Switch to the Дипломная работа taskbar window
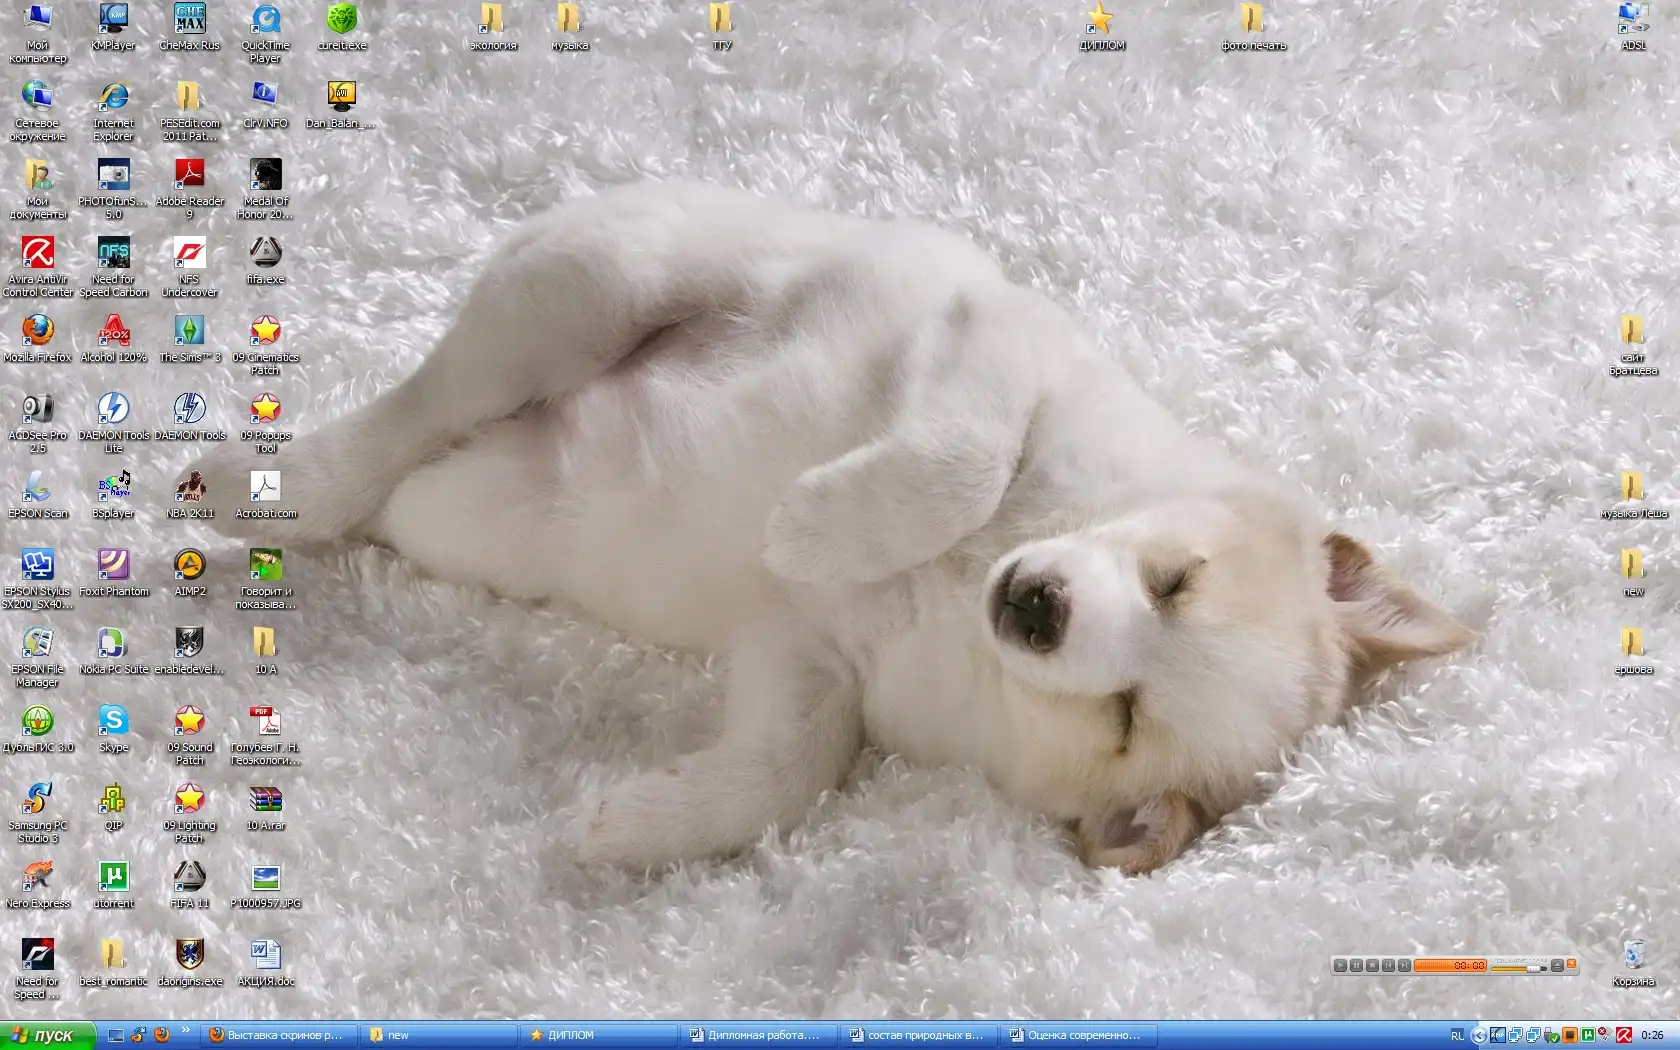This screenshot has width=1680, height=1050. (755, 1035)
